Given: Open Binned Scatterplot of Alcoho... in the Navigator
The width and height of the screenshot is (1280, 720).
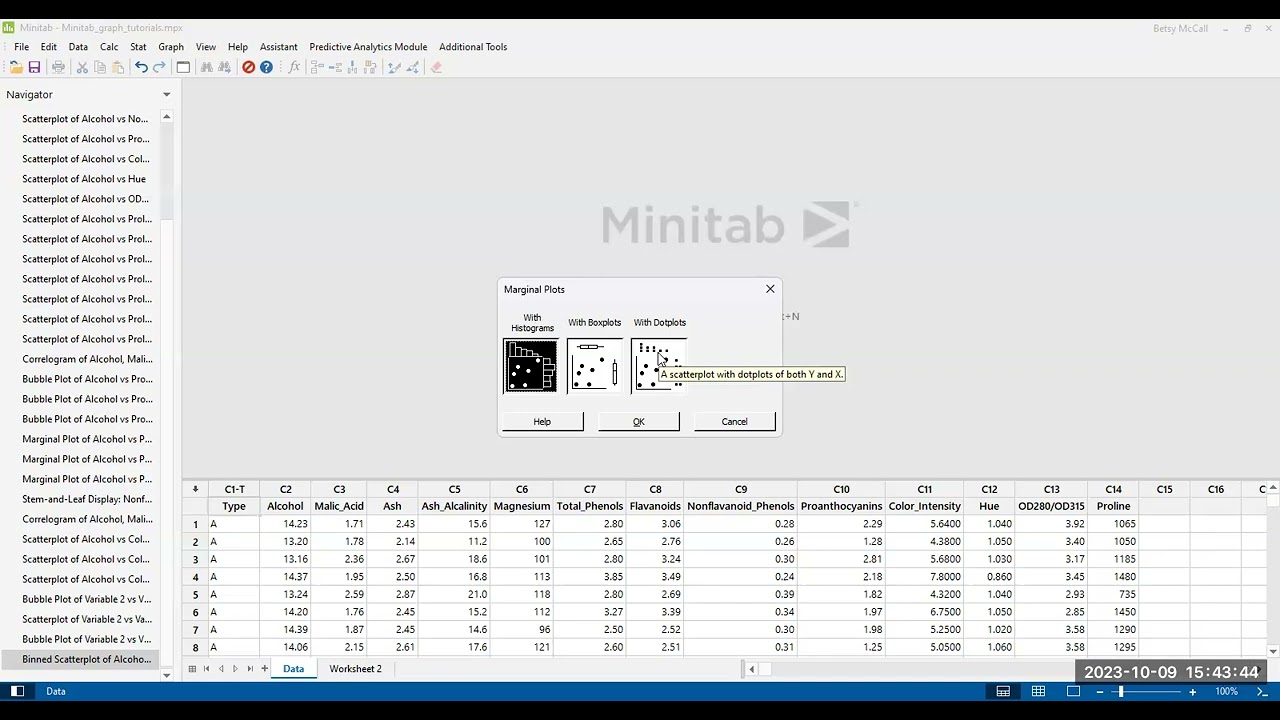Looking at the screenshot, I should click(87, 659).
